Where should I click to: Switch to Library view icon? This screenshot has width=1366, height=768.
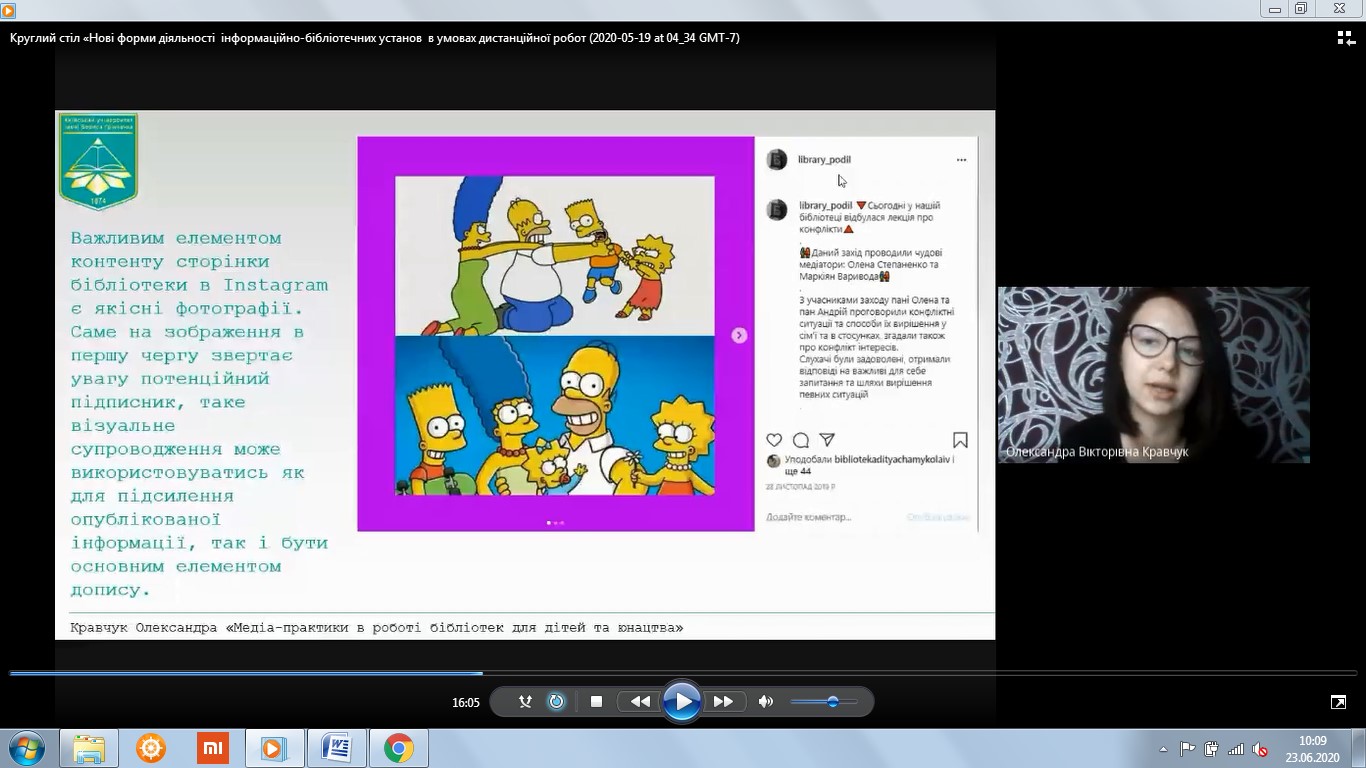pyautogui.click(x=1346, y=38)
